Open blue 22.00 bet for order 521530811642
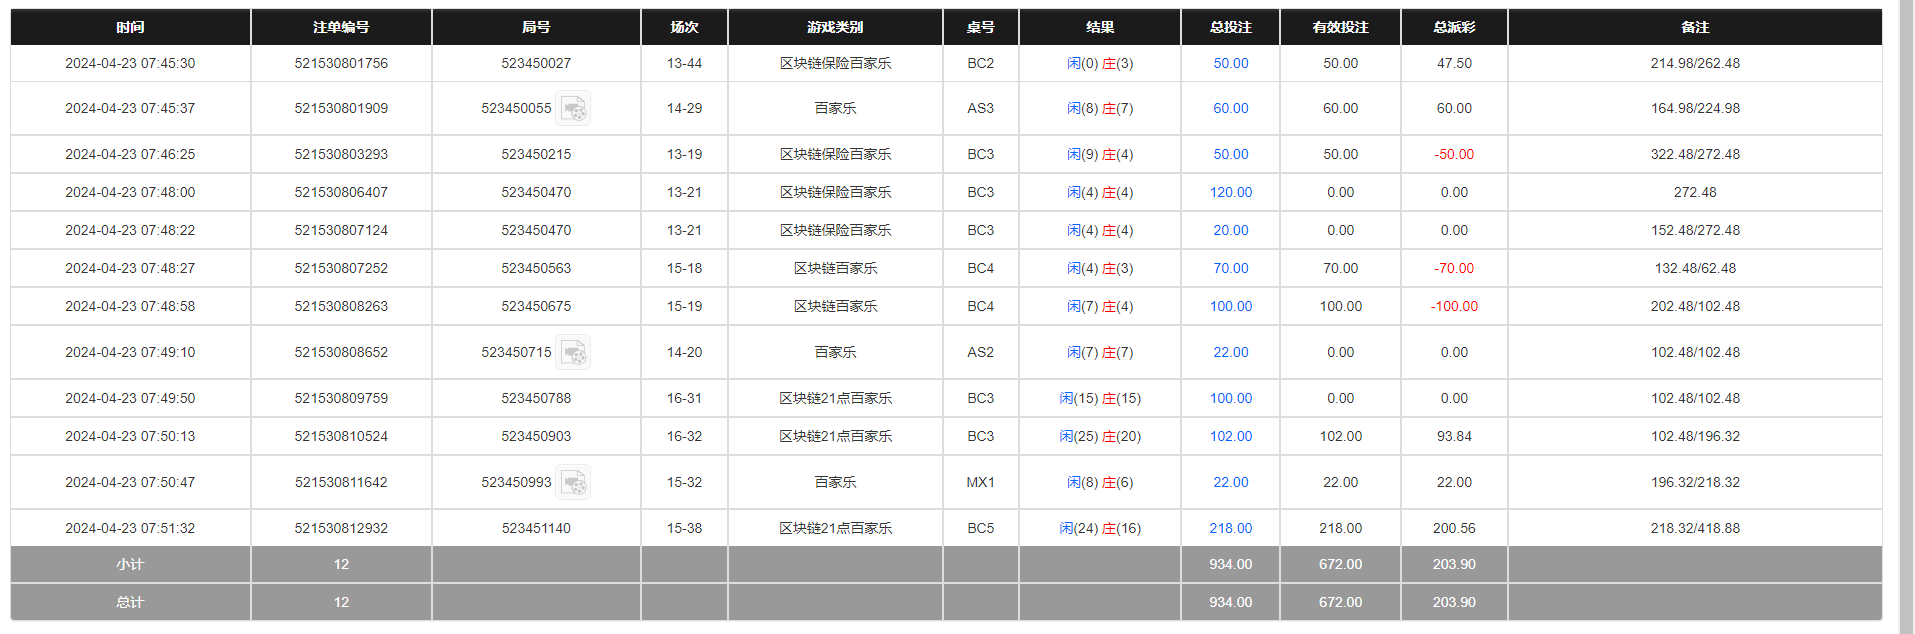Image resolution: width=1915 pixels, height=634 pixels. [x=1230, y=482]
